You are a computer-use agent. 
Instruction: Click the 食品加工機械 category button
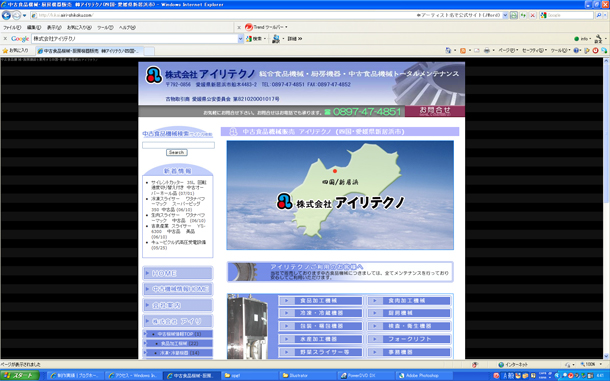coord(321,300)
